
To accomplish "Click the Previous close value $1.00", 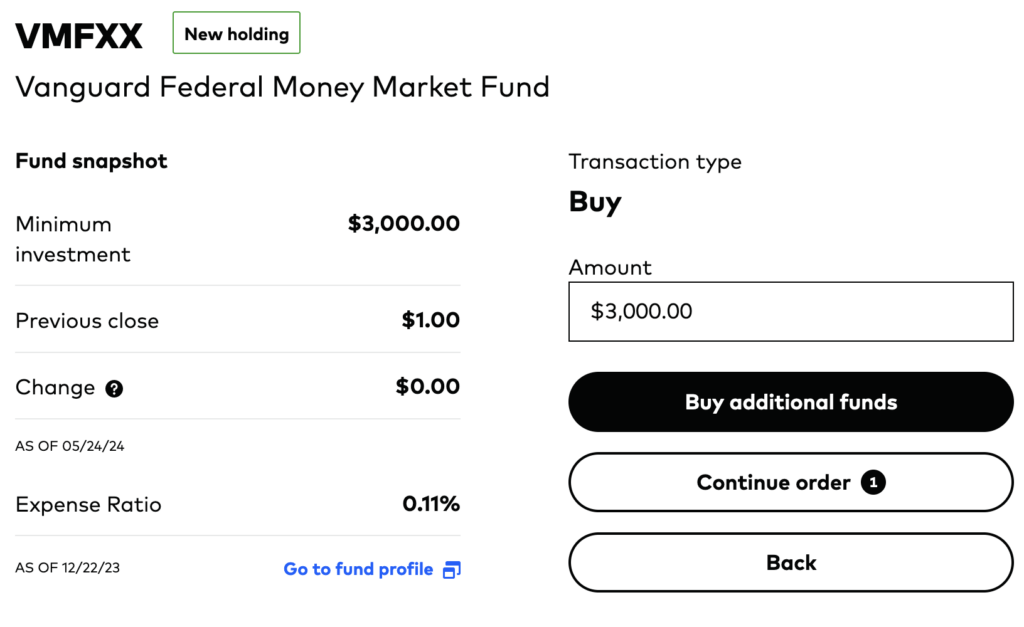I will pyautogui.click(x=430, y=321).
